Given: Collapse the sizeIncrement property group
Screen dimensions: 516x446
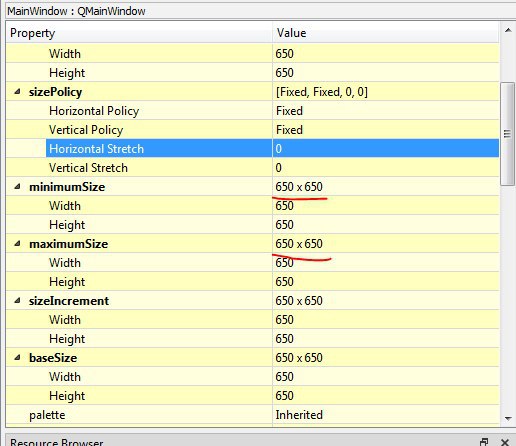Looking at the screenshot, I should 17,300.
